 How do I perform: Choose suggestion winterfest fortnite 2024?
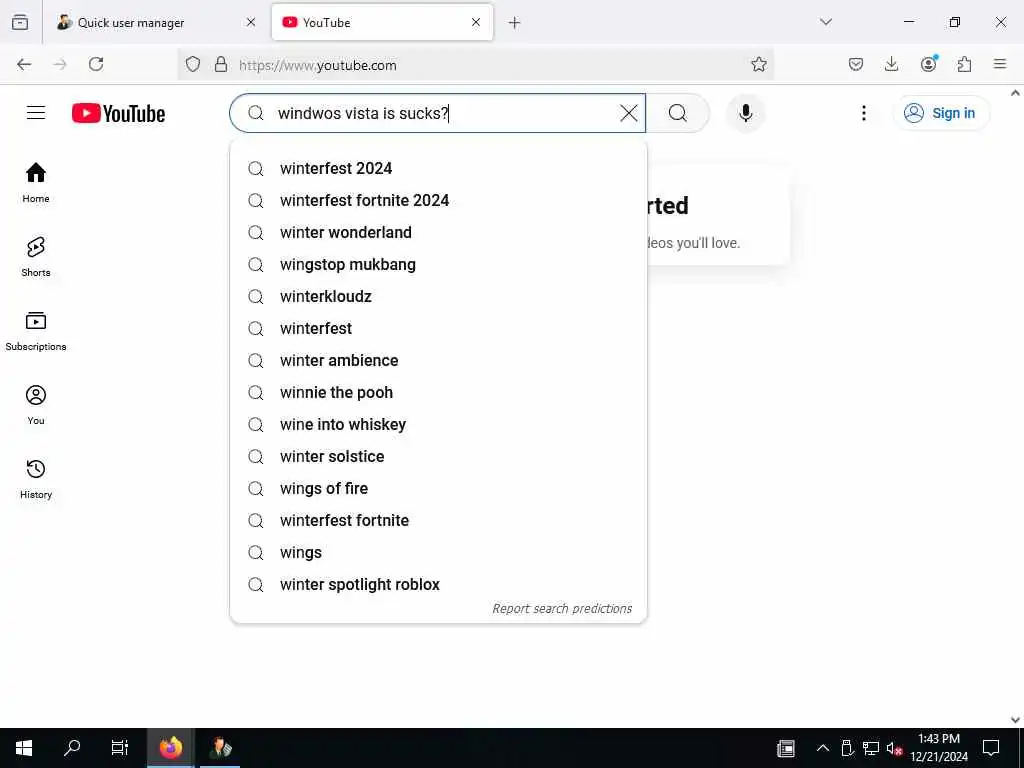coord(438,200)
